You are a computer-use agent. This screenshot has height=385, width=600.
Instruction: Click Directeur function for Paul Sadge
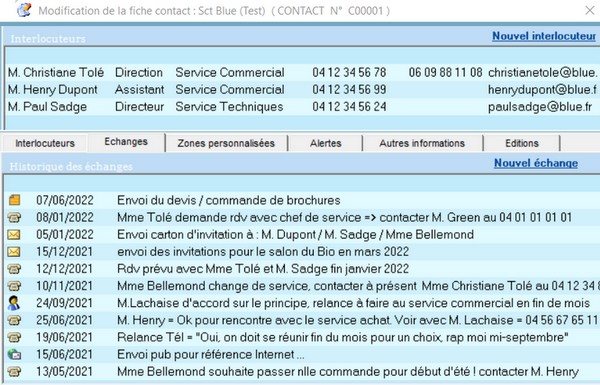point(140,106)
